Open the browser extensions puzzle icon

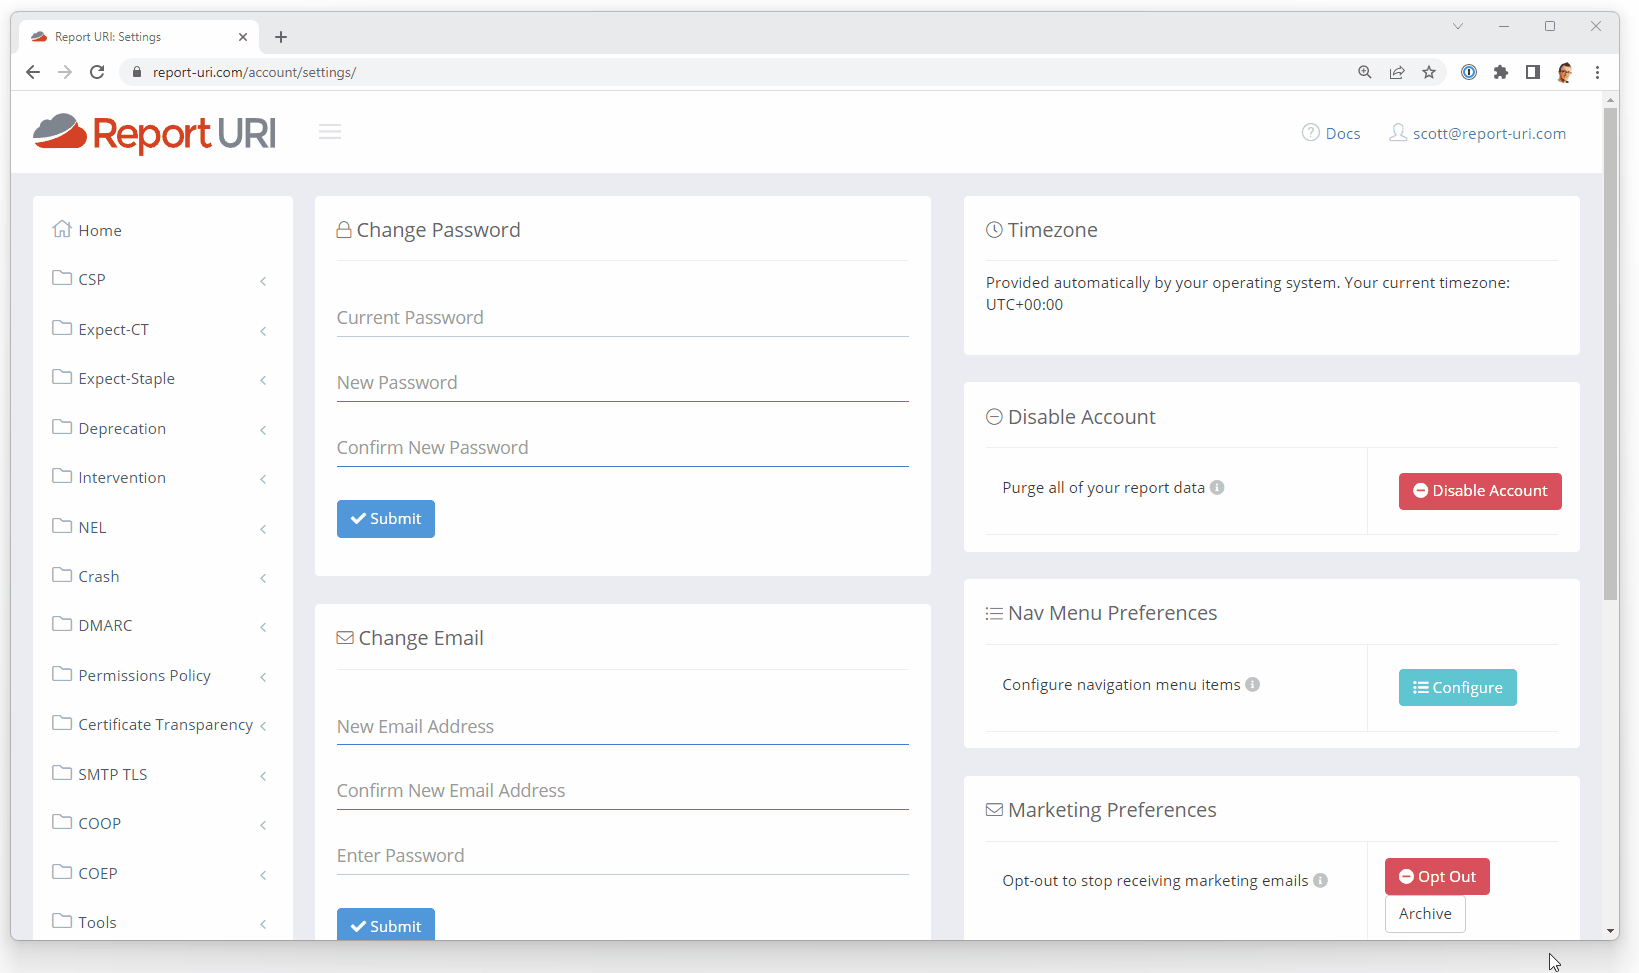click(x=1501, y=72)
